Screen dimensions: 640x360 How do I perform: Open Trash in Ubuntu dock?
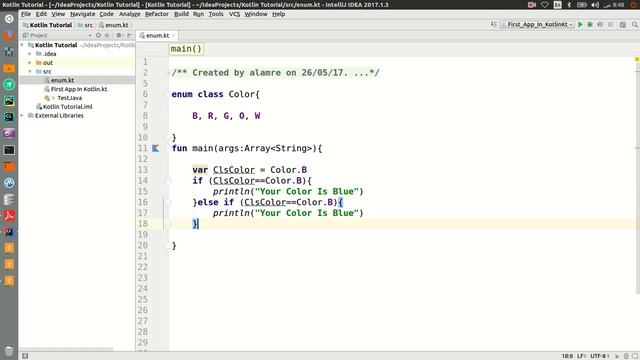(9, 351)
